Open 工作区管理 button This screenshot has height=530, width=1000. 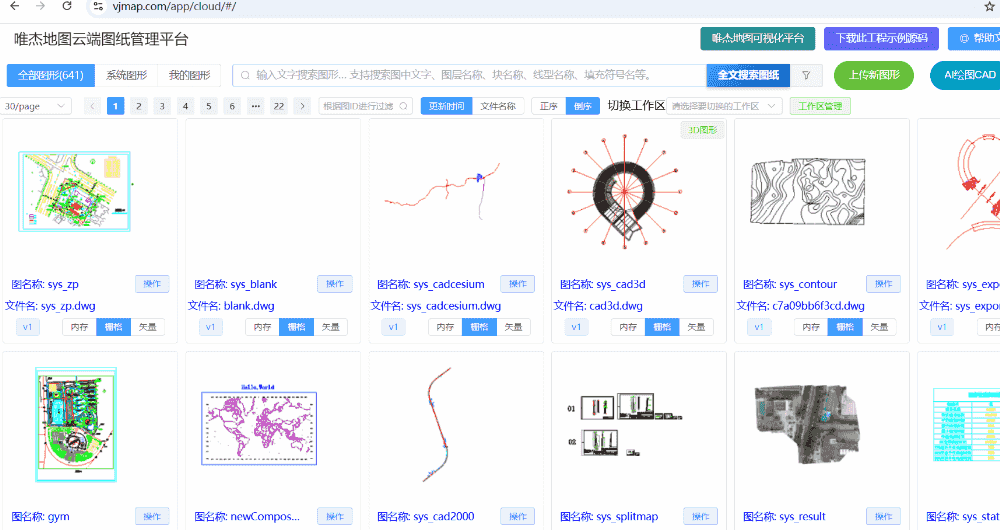click(x=820, y=107)
